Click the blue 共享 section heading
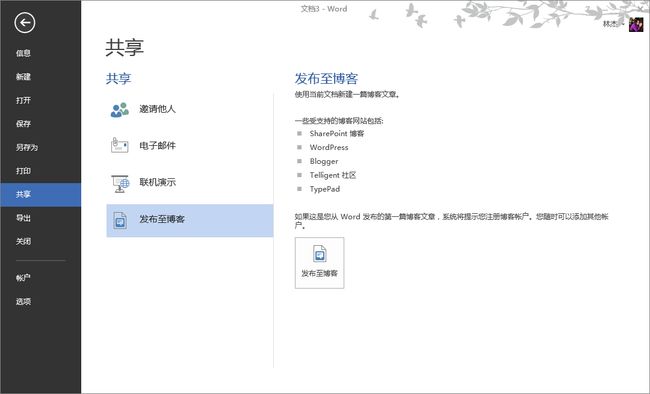Image resolution: width=650 pixels, height=394 pixels. (x=119, y=78)
